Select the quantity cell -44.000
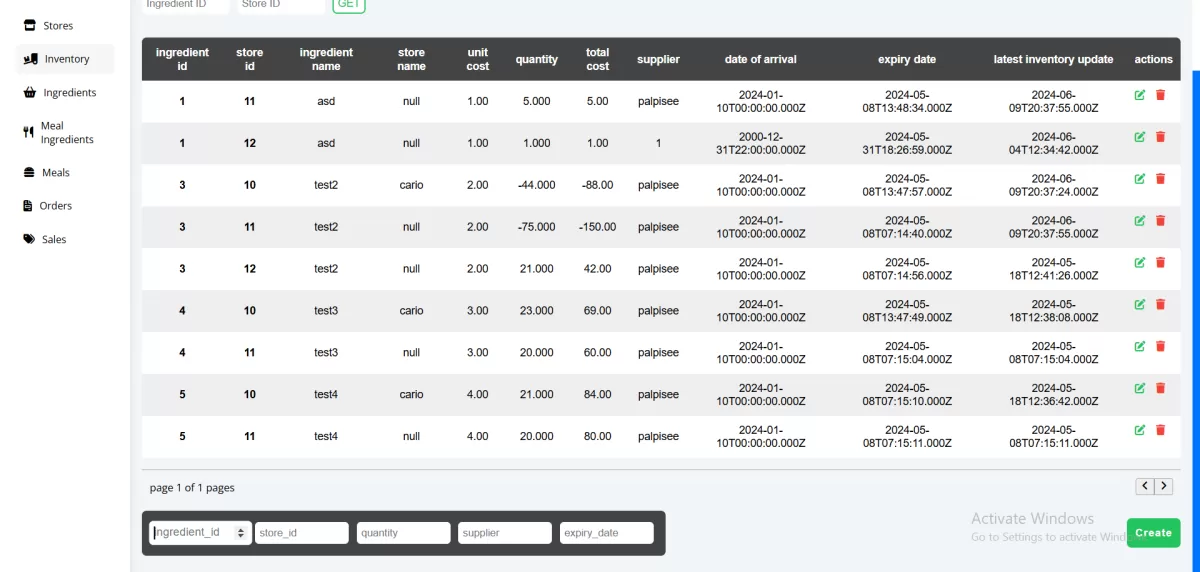The height and width of the screenshot is (572, 1200). click(537, 185)
